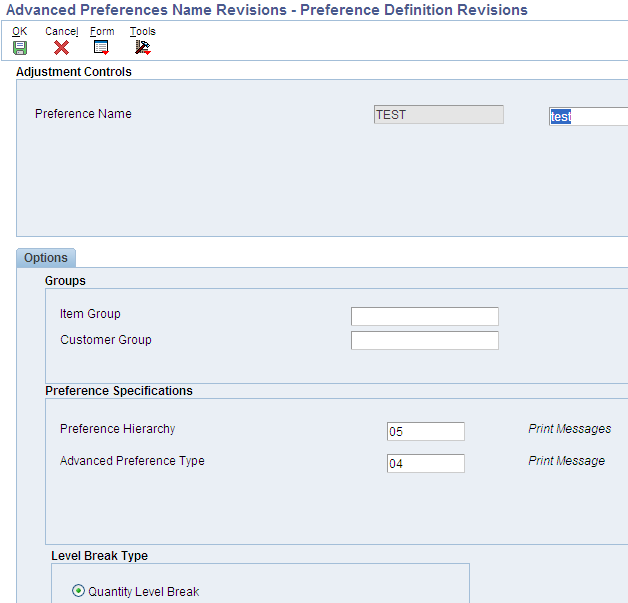
Task: Open the Tools hammer icon
Action: (142, 48)
